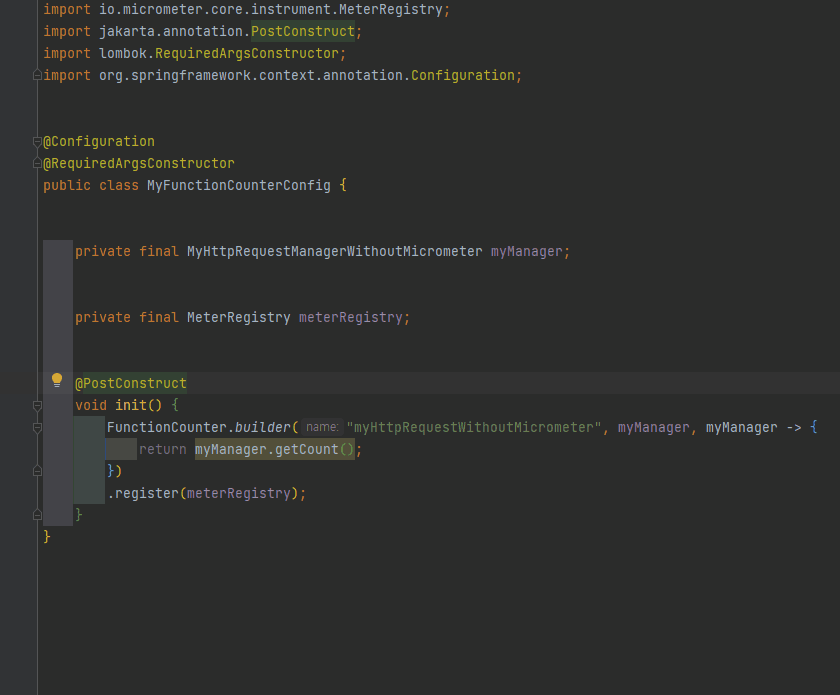
Task: Click the .register method call
Action: pos(143,493)
